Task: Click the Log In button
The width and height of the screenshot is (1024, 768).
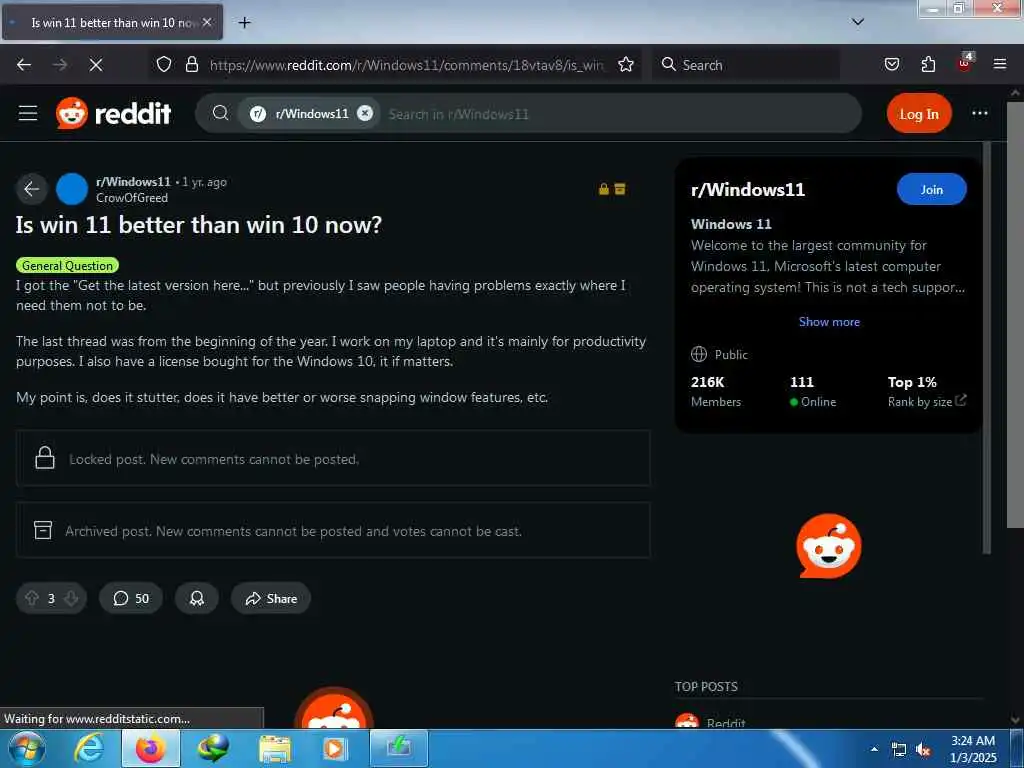Action: tap(919, 114)
